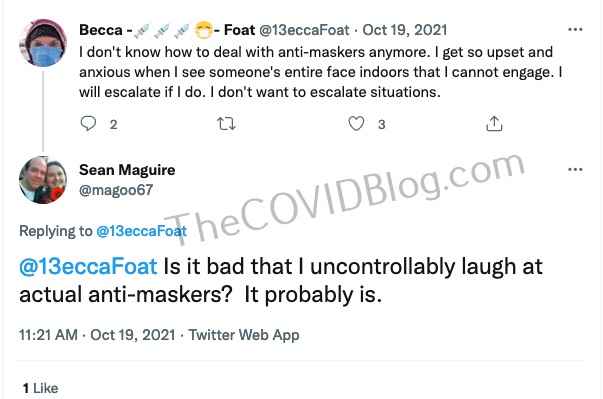Open Sean Maguire's profile photo
The image size is (603, 399).
point(43,180)
